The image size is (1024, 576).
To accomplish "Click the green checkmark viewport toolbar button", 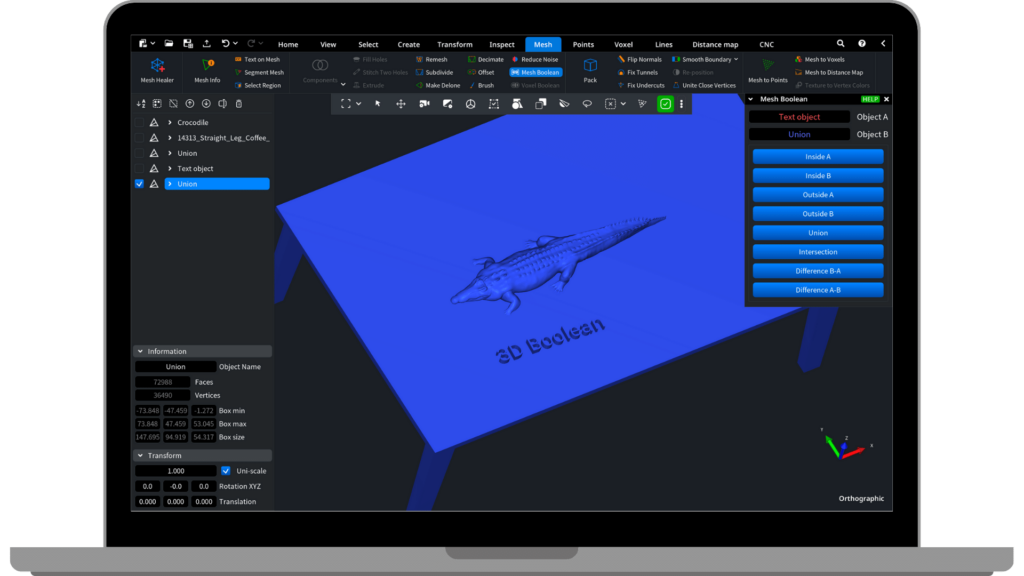I will pyautogui.click(x=665, y=103).
